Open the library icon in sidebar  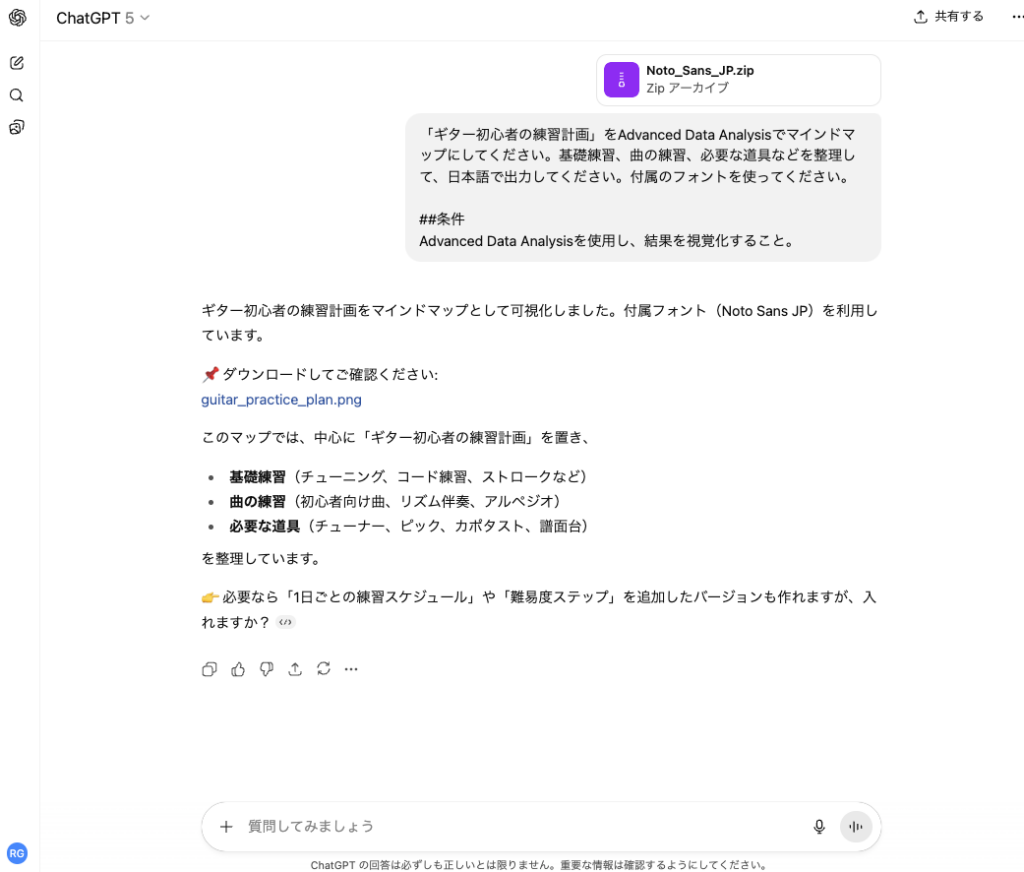click(x=17, y=127)
